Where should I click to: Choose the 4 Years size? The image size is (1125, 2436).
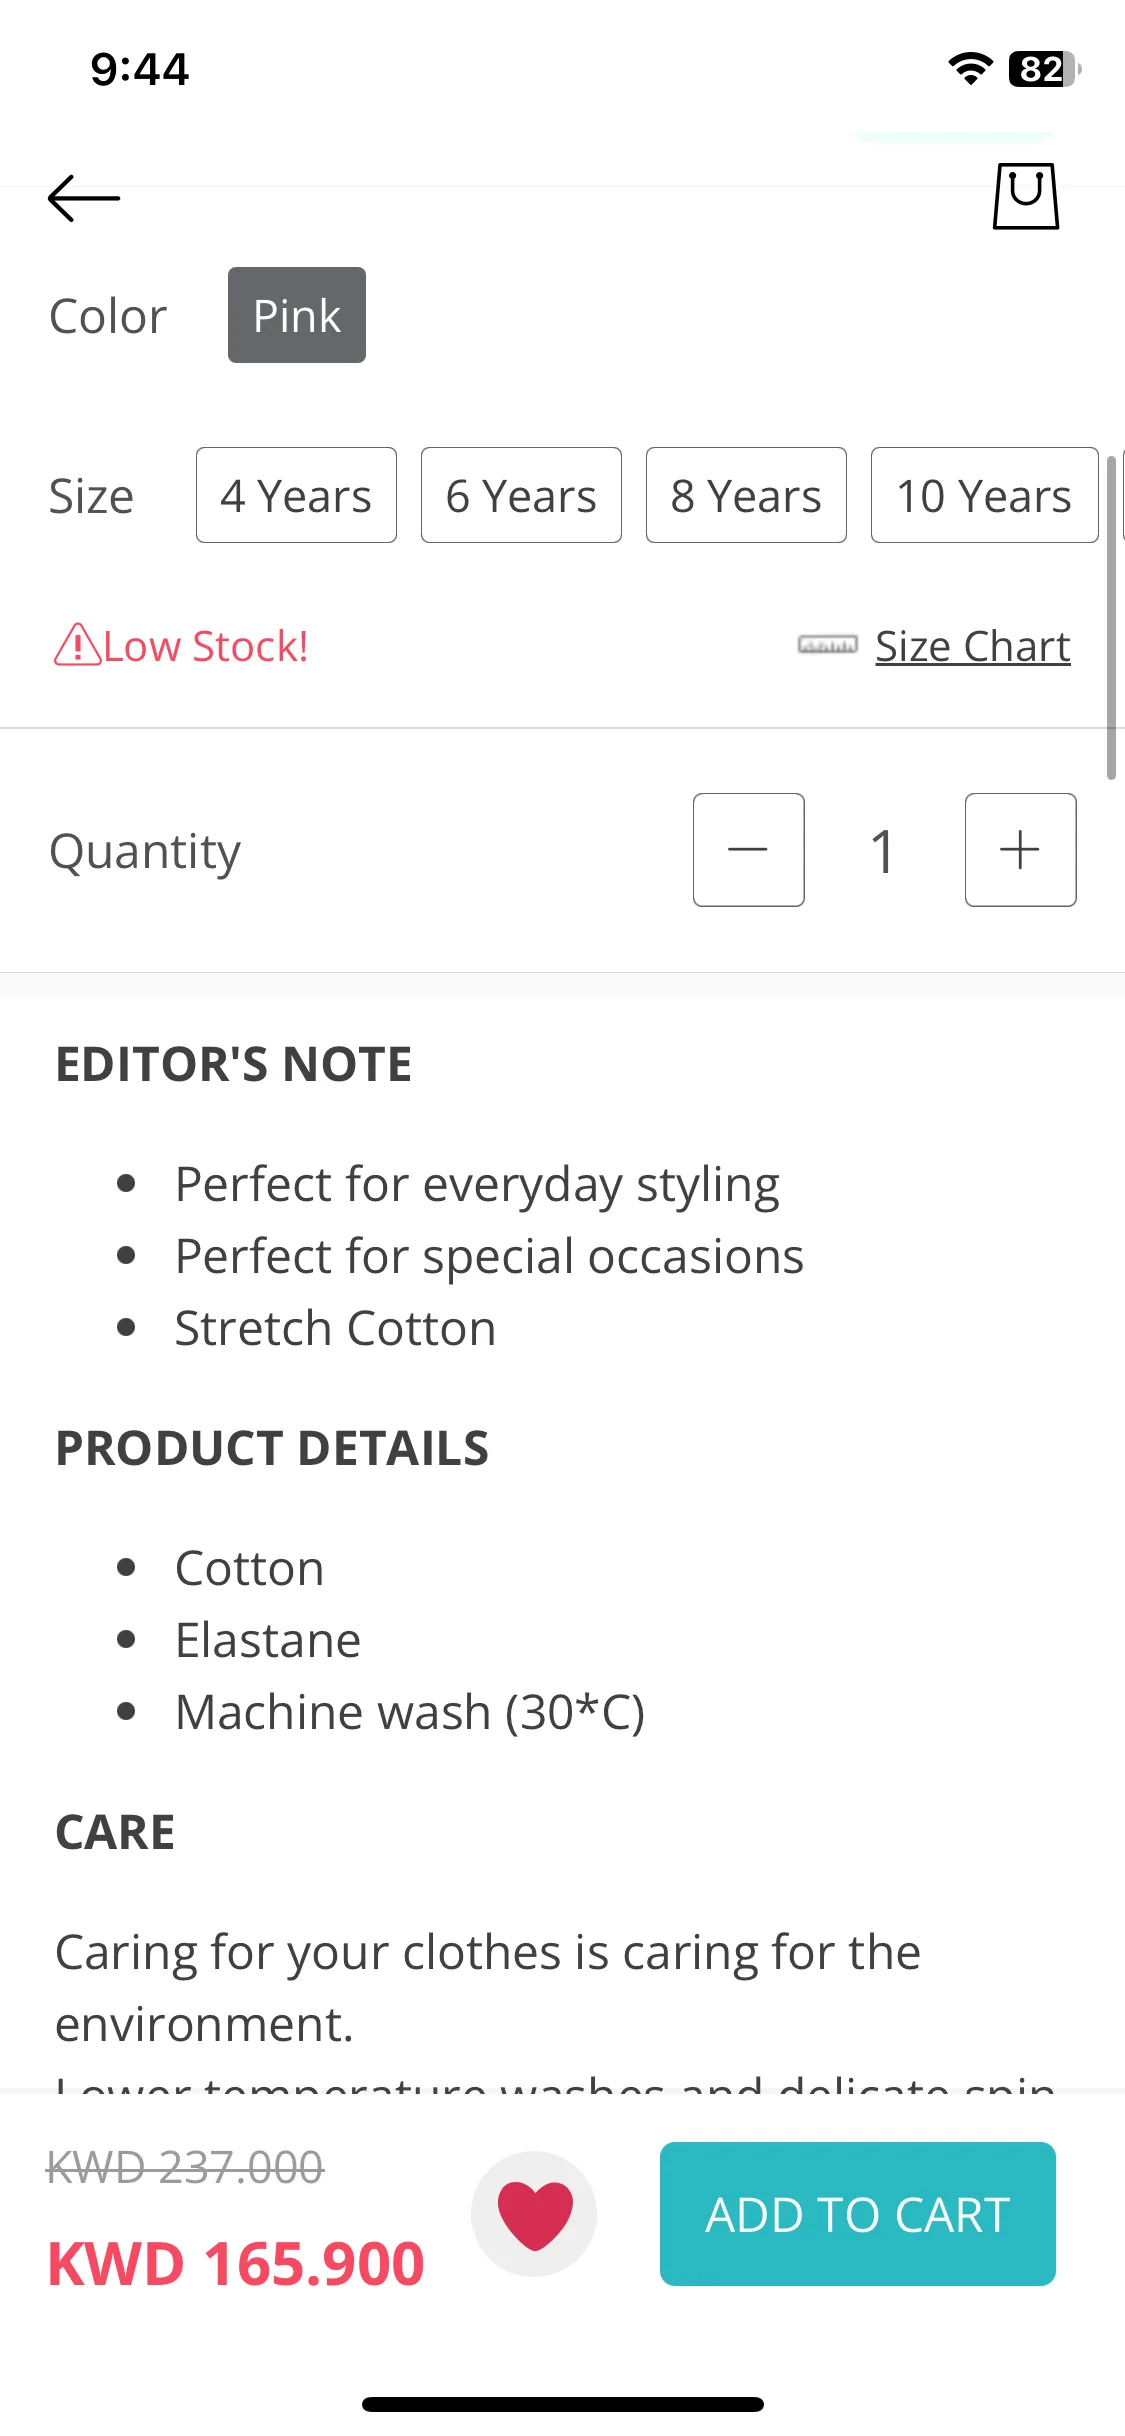click(x=296, y=495)
